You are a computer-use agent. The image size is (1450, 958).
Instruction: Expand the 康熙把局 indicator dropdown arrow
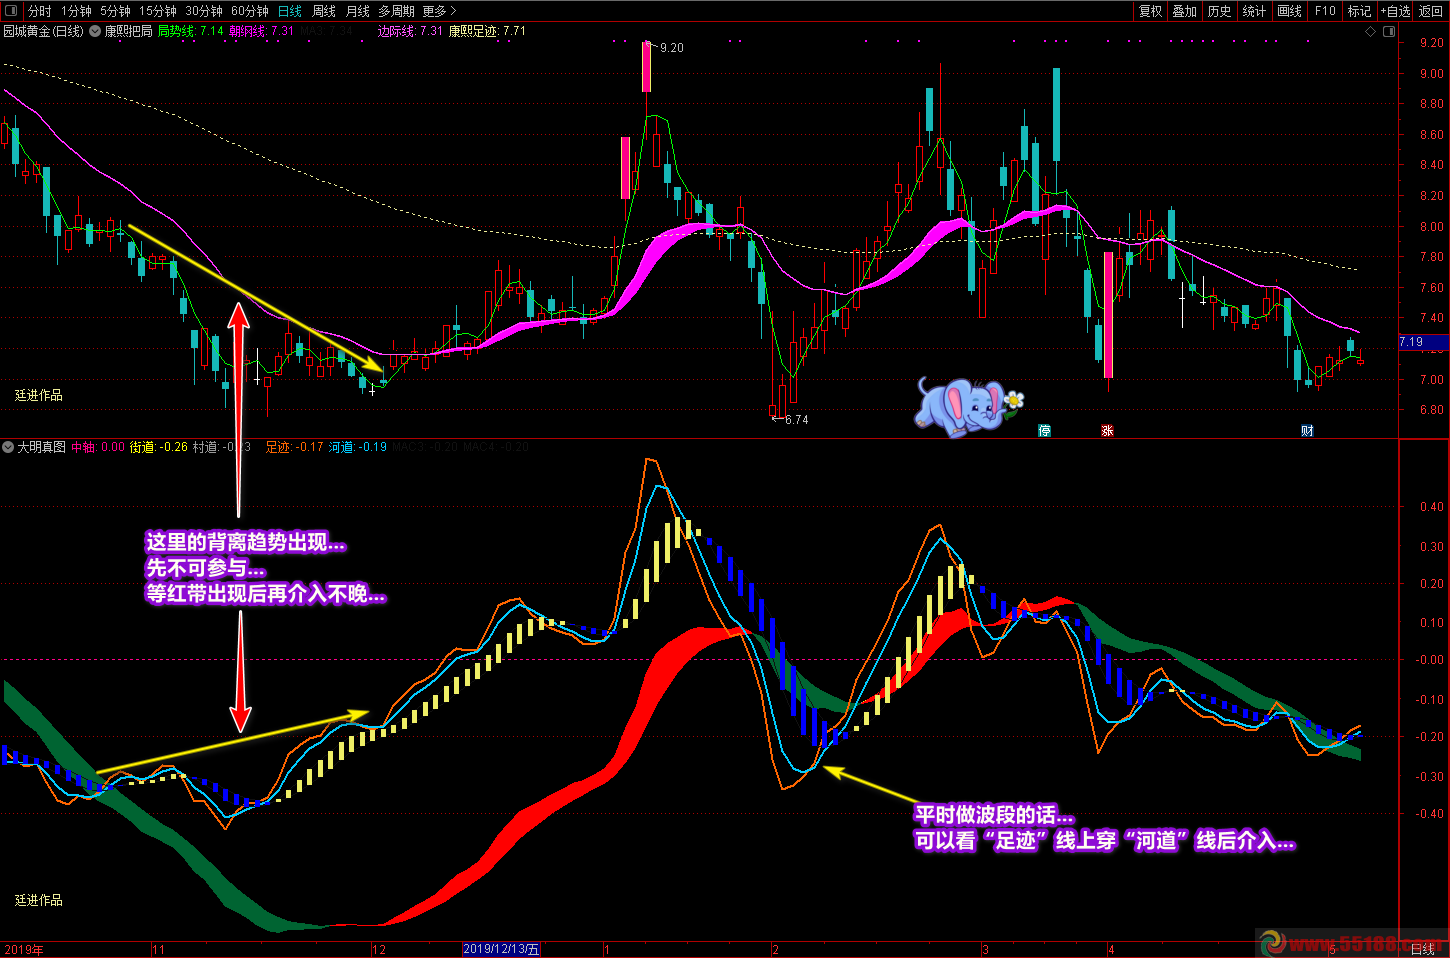tap(95, 31)
